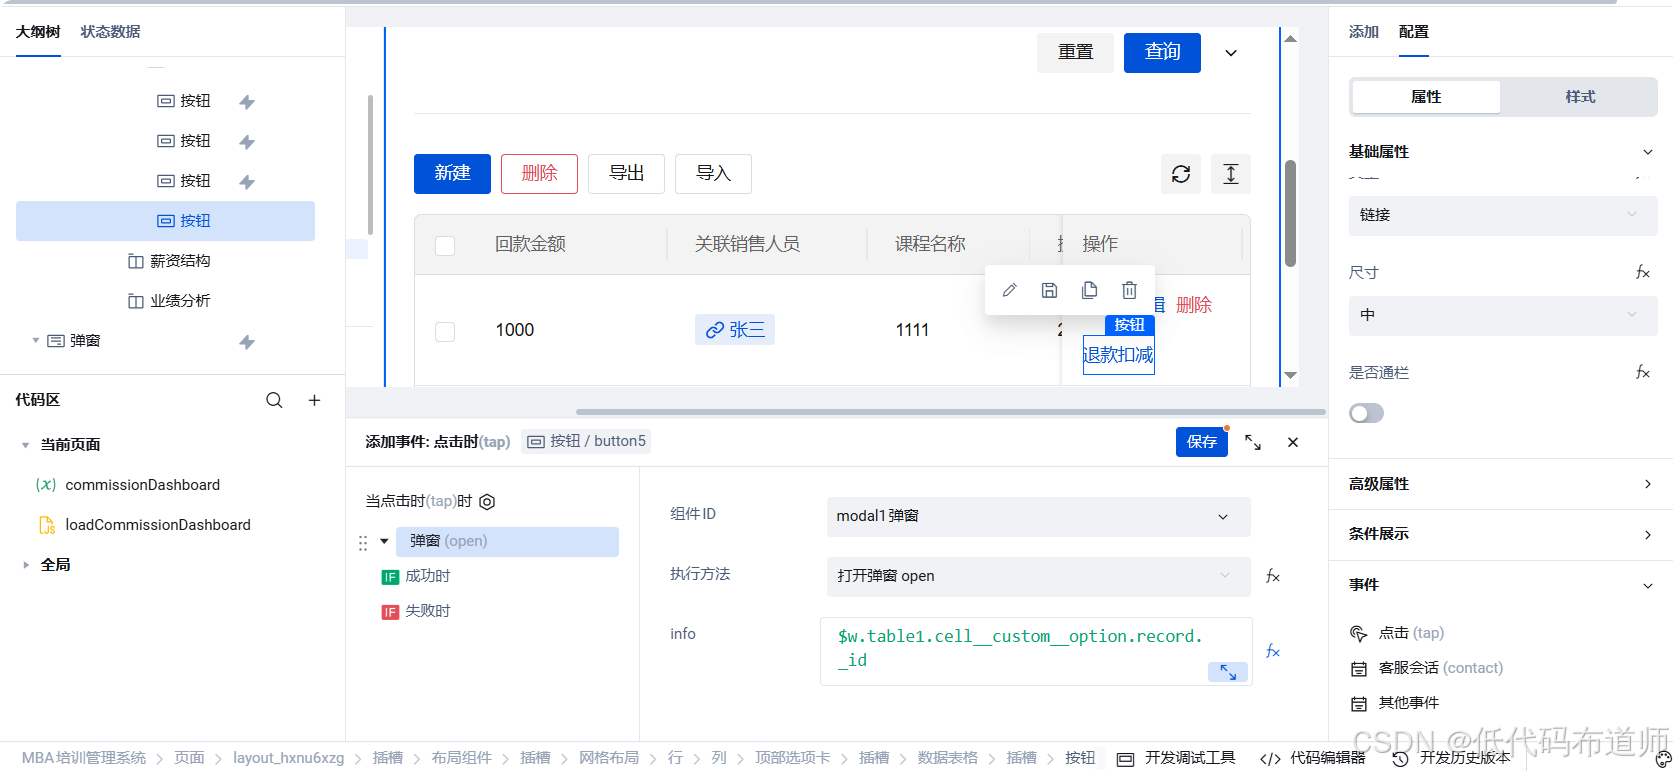Click the 点击 (tap) event
Image resolution: width=1673 pixels, height=772 pixels.
[1397, 633]
